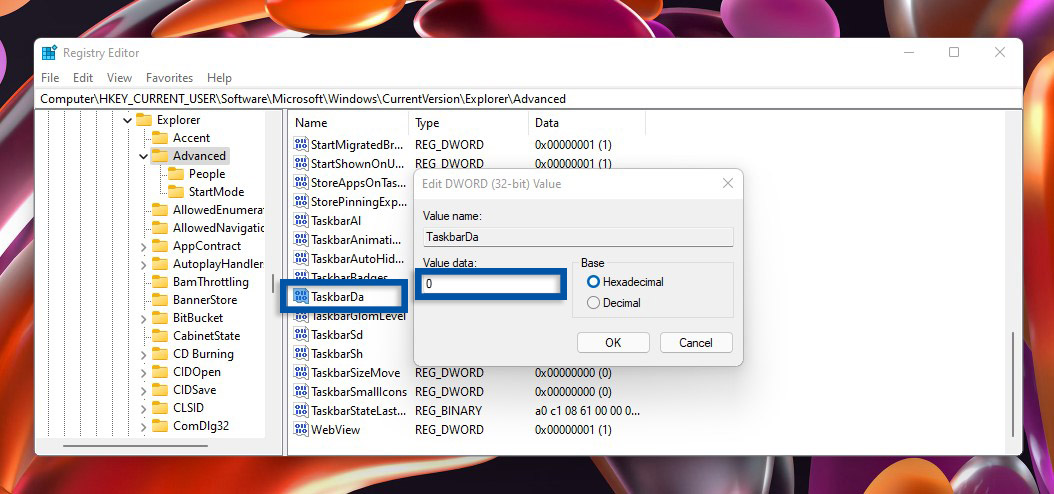Screen dimensions: 1054x494
Task: Click the TaskbarStateLastRun binary value icon
Action: [300, 411]
